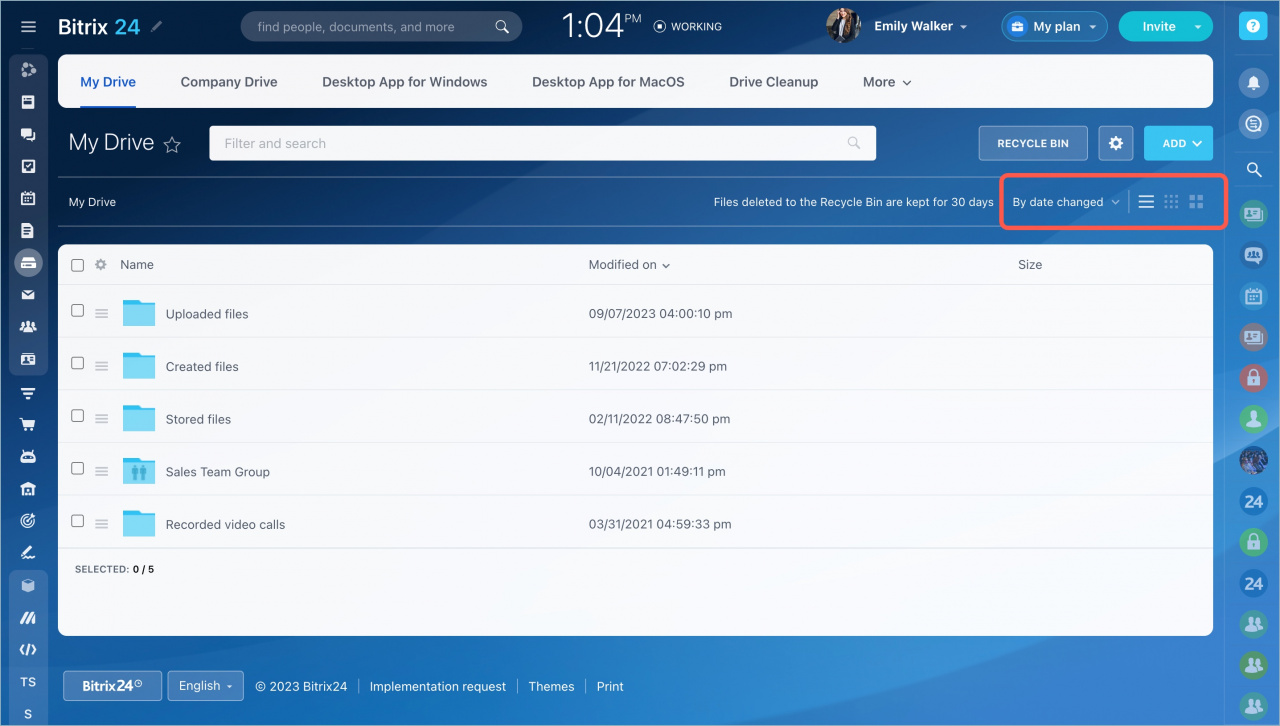Open the Calendar icon in left sidebar
Screen dimensions: 1280x726
point(28,198)
